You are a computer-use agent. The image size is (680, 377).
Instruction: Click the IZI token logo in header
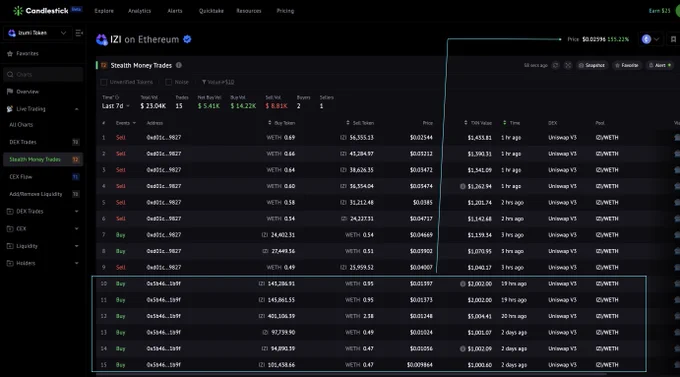click(102, 39)
